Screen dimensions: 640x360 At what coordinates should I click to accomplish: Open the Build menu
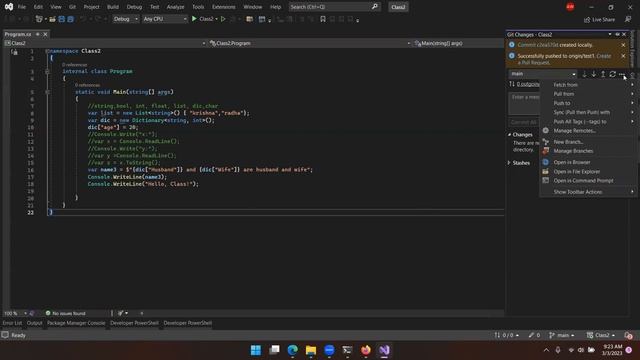click(x=113, y=7)
